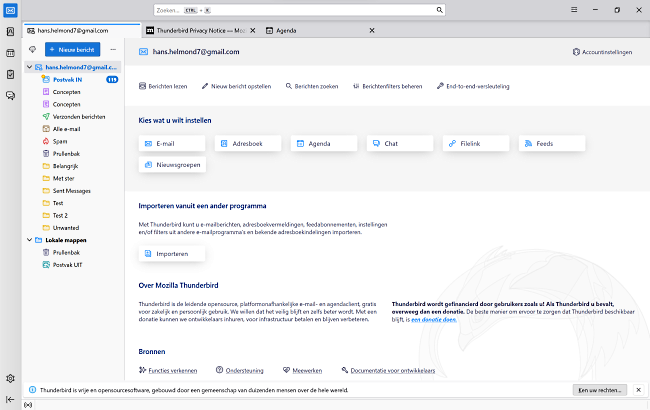The width and height of the screenshot is (650, 410).
Task: Dismiss the open-source notification bar
Action: click(638, 390)
